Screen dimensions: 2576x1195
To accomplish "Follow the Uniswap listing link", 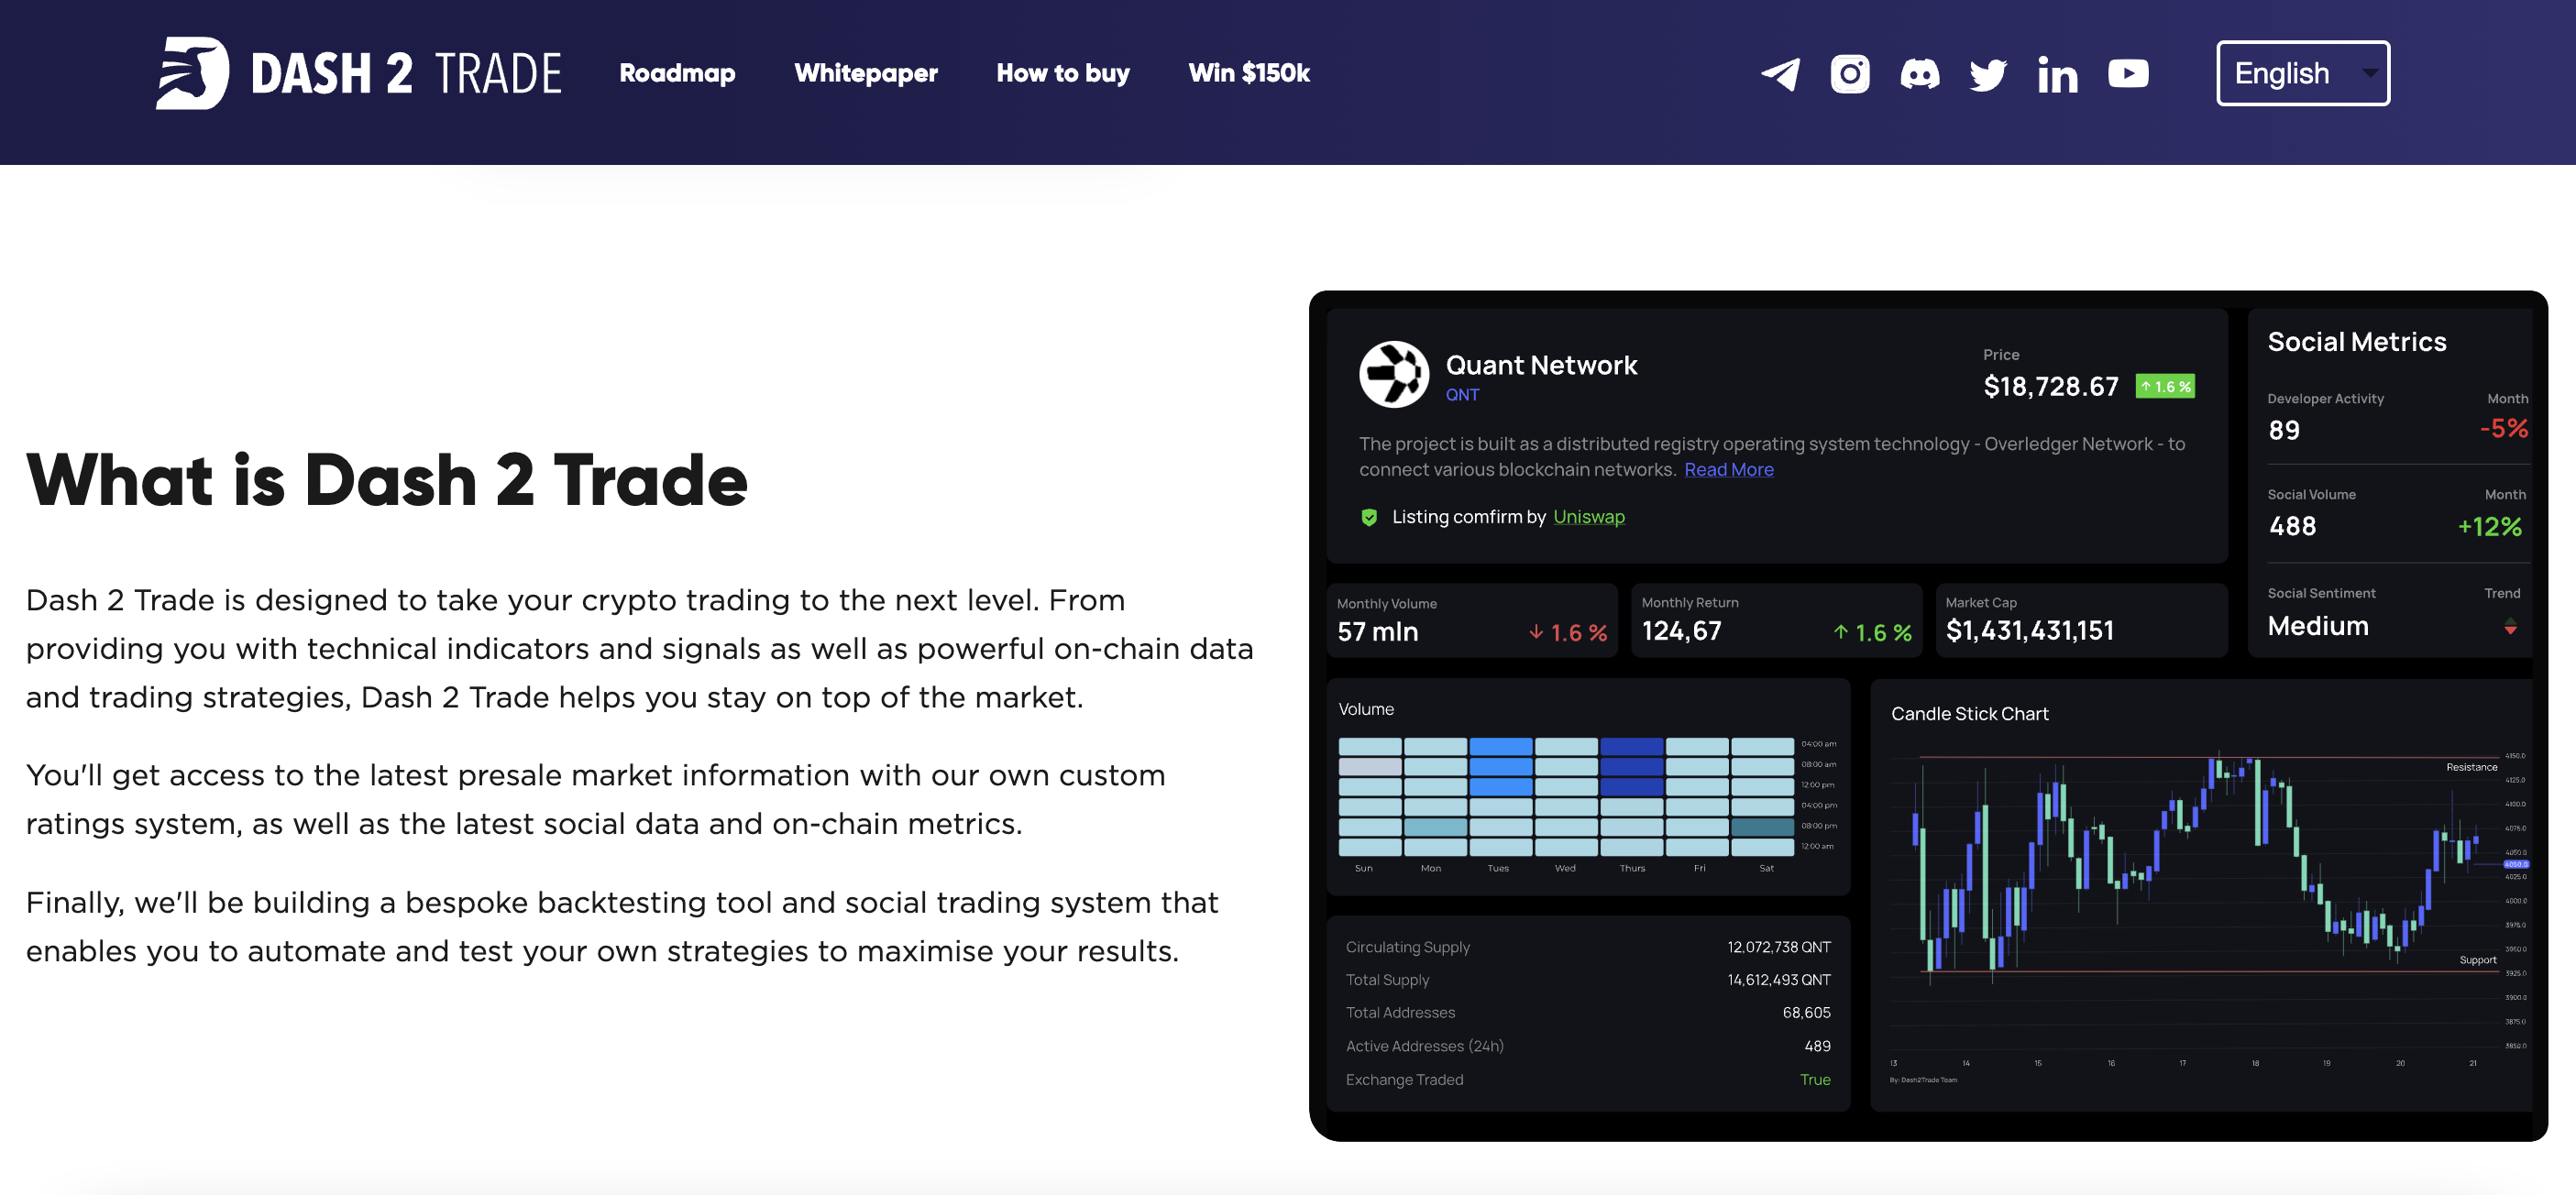I will [x=1589, y=516].
